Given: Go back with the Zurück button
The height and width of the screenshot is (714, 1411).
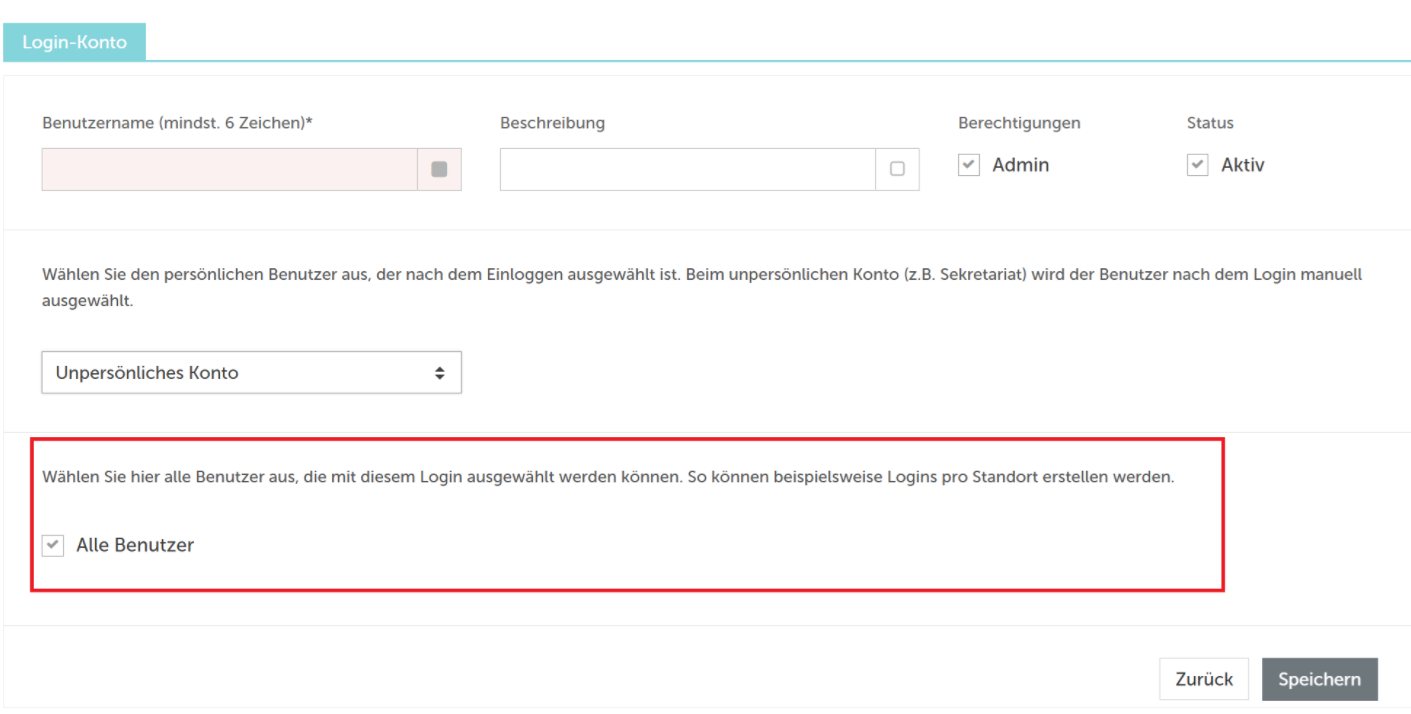Looking at the screenshot, I should pyautogui.click(x=1204, y=679).
